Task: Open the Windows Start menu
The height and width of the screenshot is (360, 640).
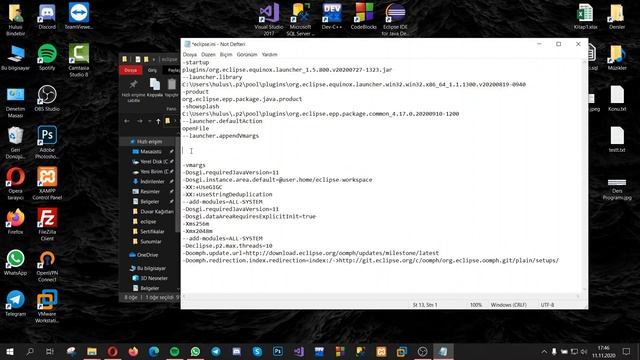Action: [x=10, y=351]
